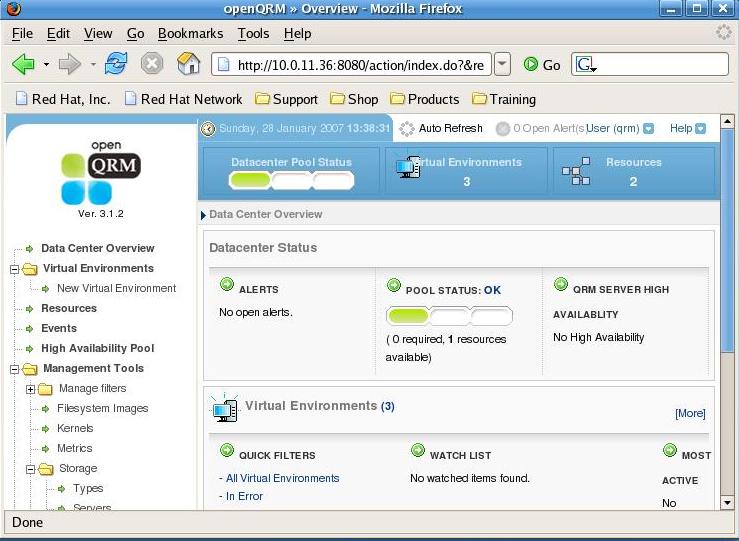Click the green arrow icon beside ALERTS
The height and width of the screenshot is (541, 739).
227,285
